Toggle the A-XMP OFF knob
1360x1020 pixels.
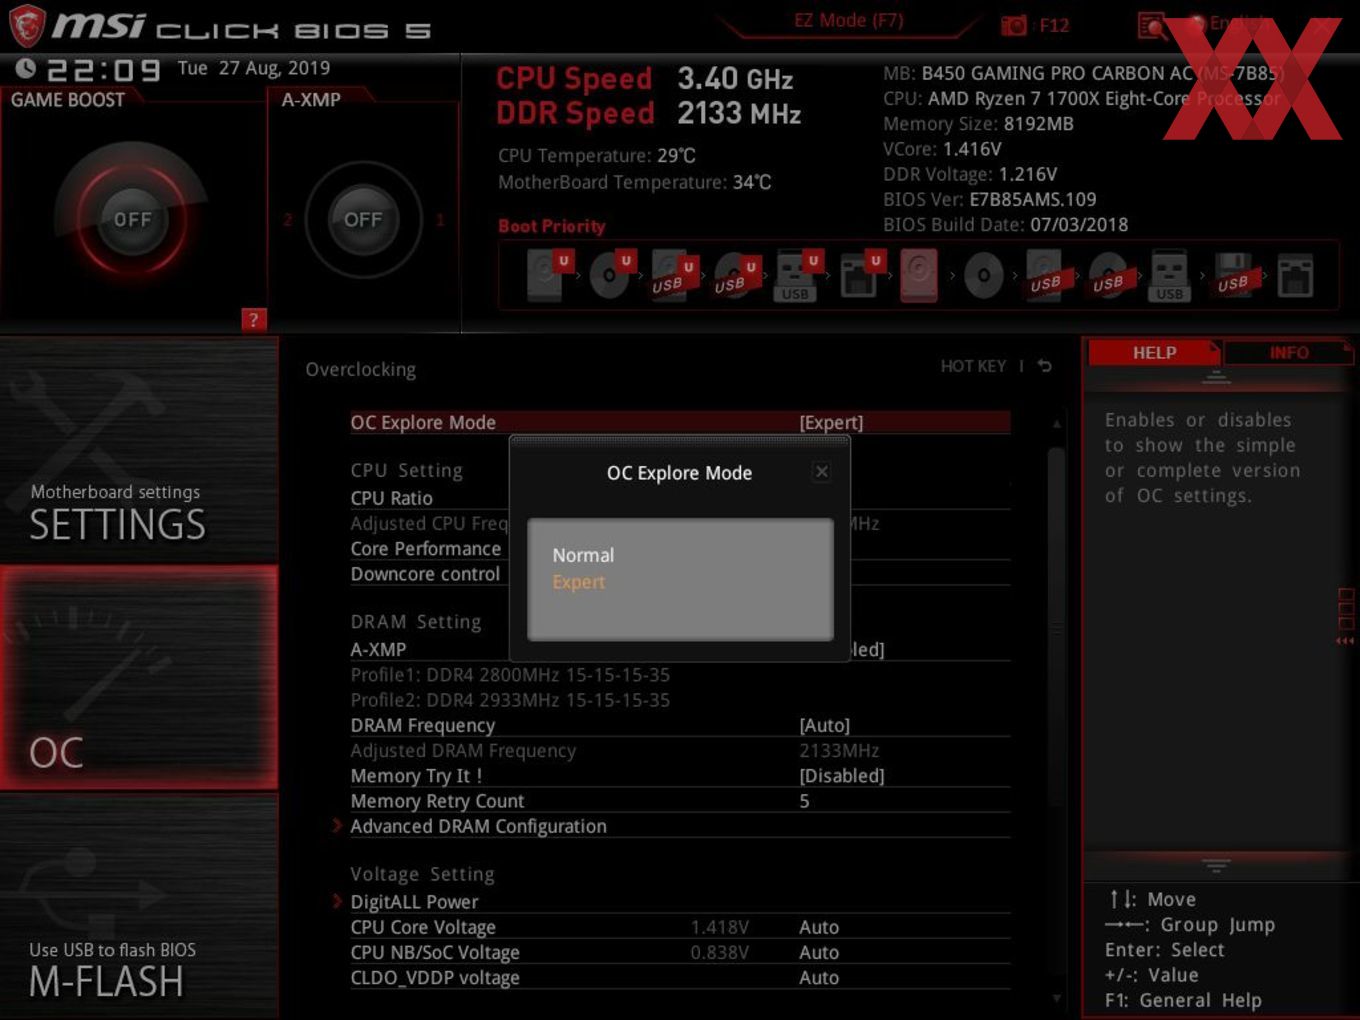[363, 219]
